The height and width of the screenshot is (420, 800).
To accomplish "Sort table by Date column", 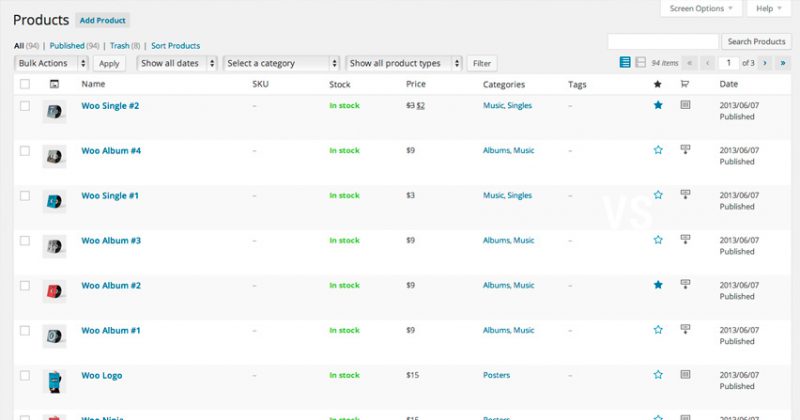I will (729, 84).
